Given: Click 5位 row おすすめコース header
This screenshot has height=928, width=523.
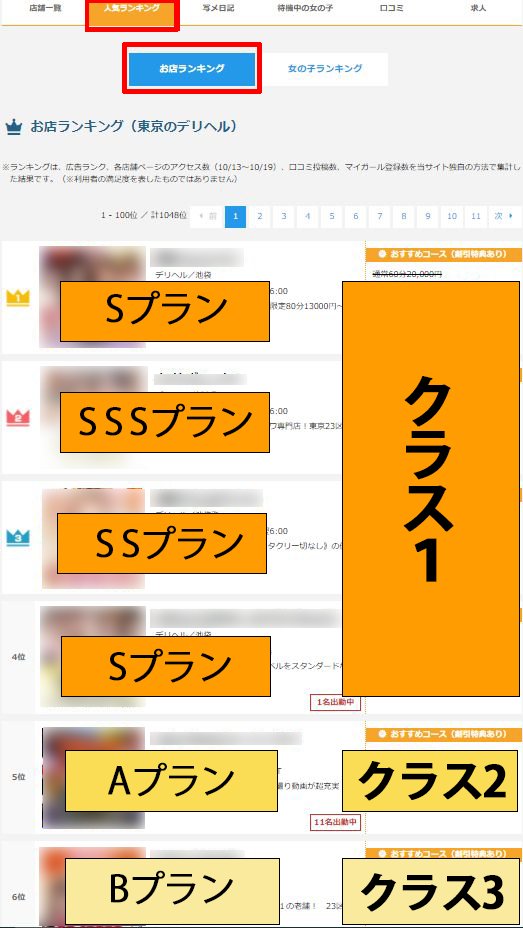Looking at the screenshot, I should 443,734.
